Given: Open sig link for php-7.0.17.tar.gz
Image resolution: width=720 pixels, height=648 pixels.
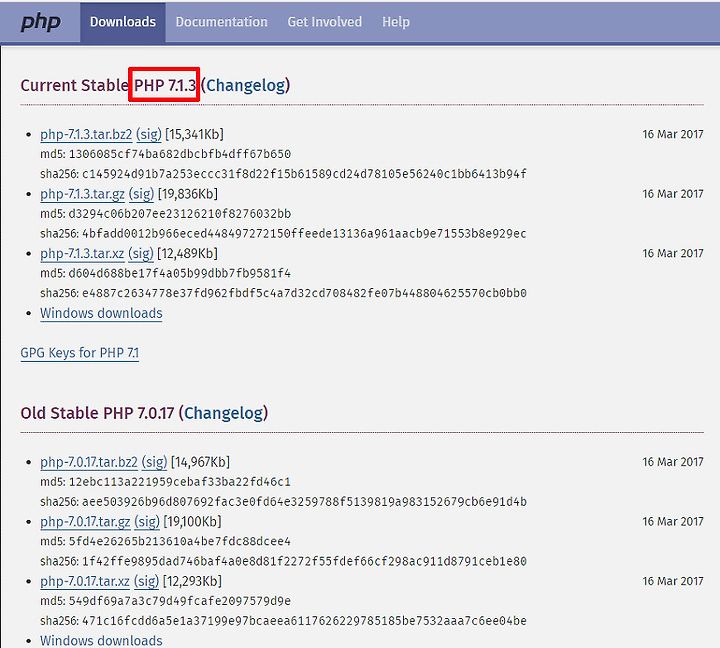Looking at the screenshot, I should point(147,522).
